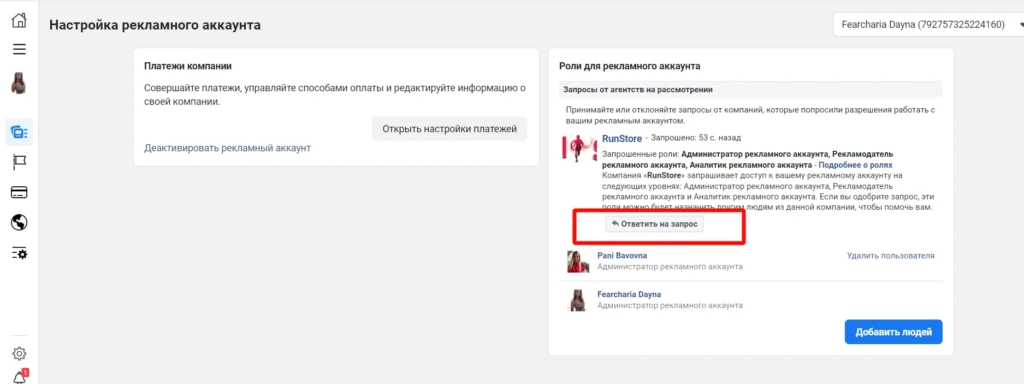Screen dimensions: 1024x384
Task: Open the Подробнее о ролях link
Action: click(x=856, y=166)
